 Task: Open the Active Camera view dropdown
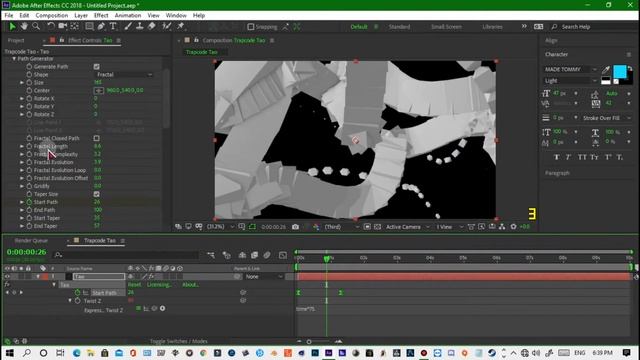click(x=407, y=227)
